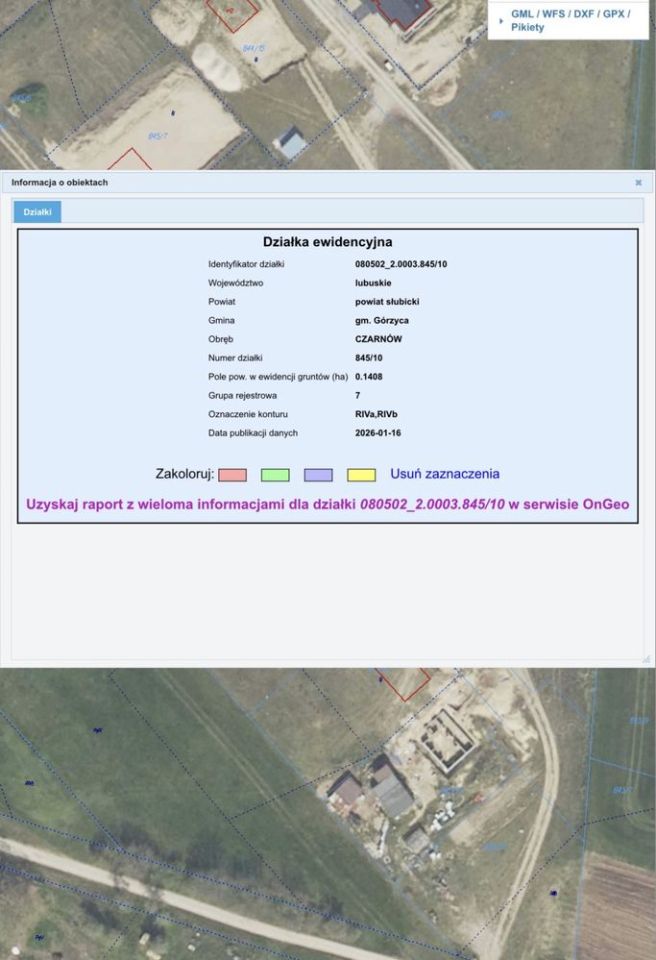Color the parcel with the yellow swatch
Screen dimensions: 656x960
coord(361,475)
